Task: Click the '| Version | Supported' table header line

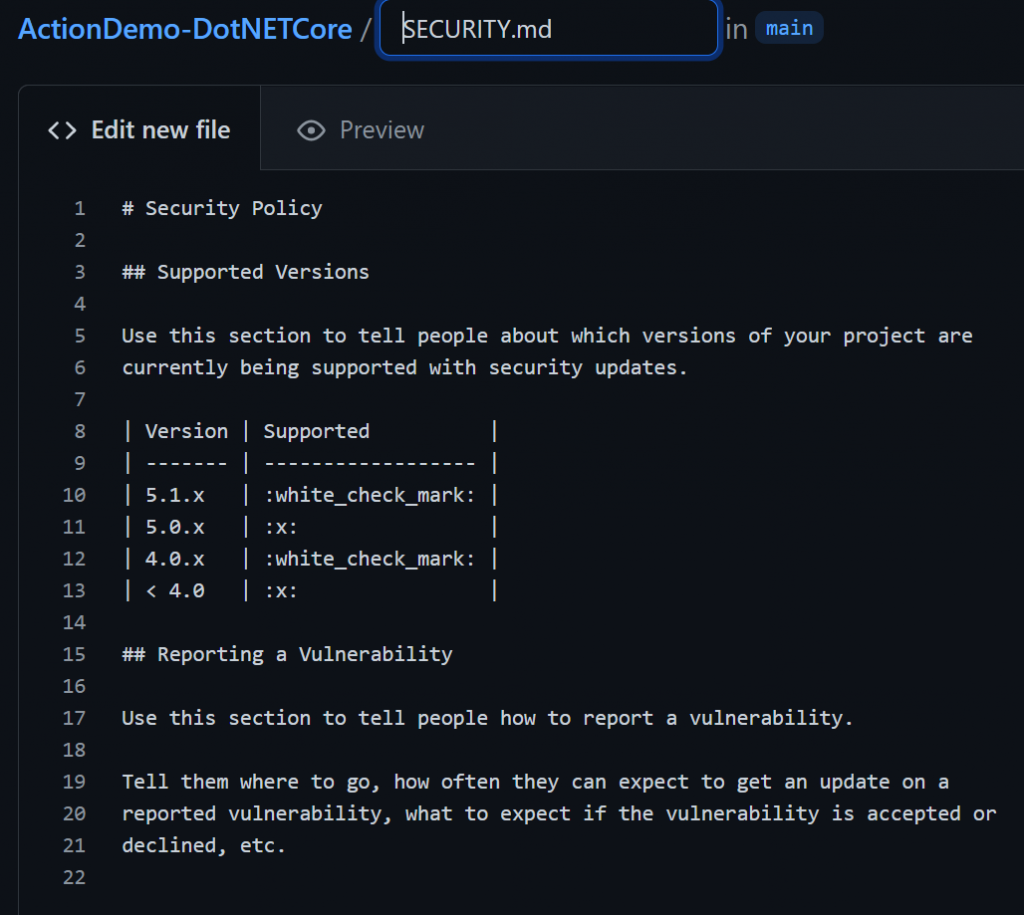Action: pos(311,431)
